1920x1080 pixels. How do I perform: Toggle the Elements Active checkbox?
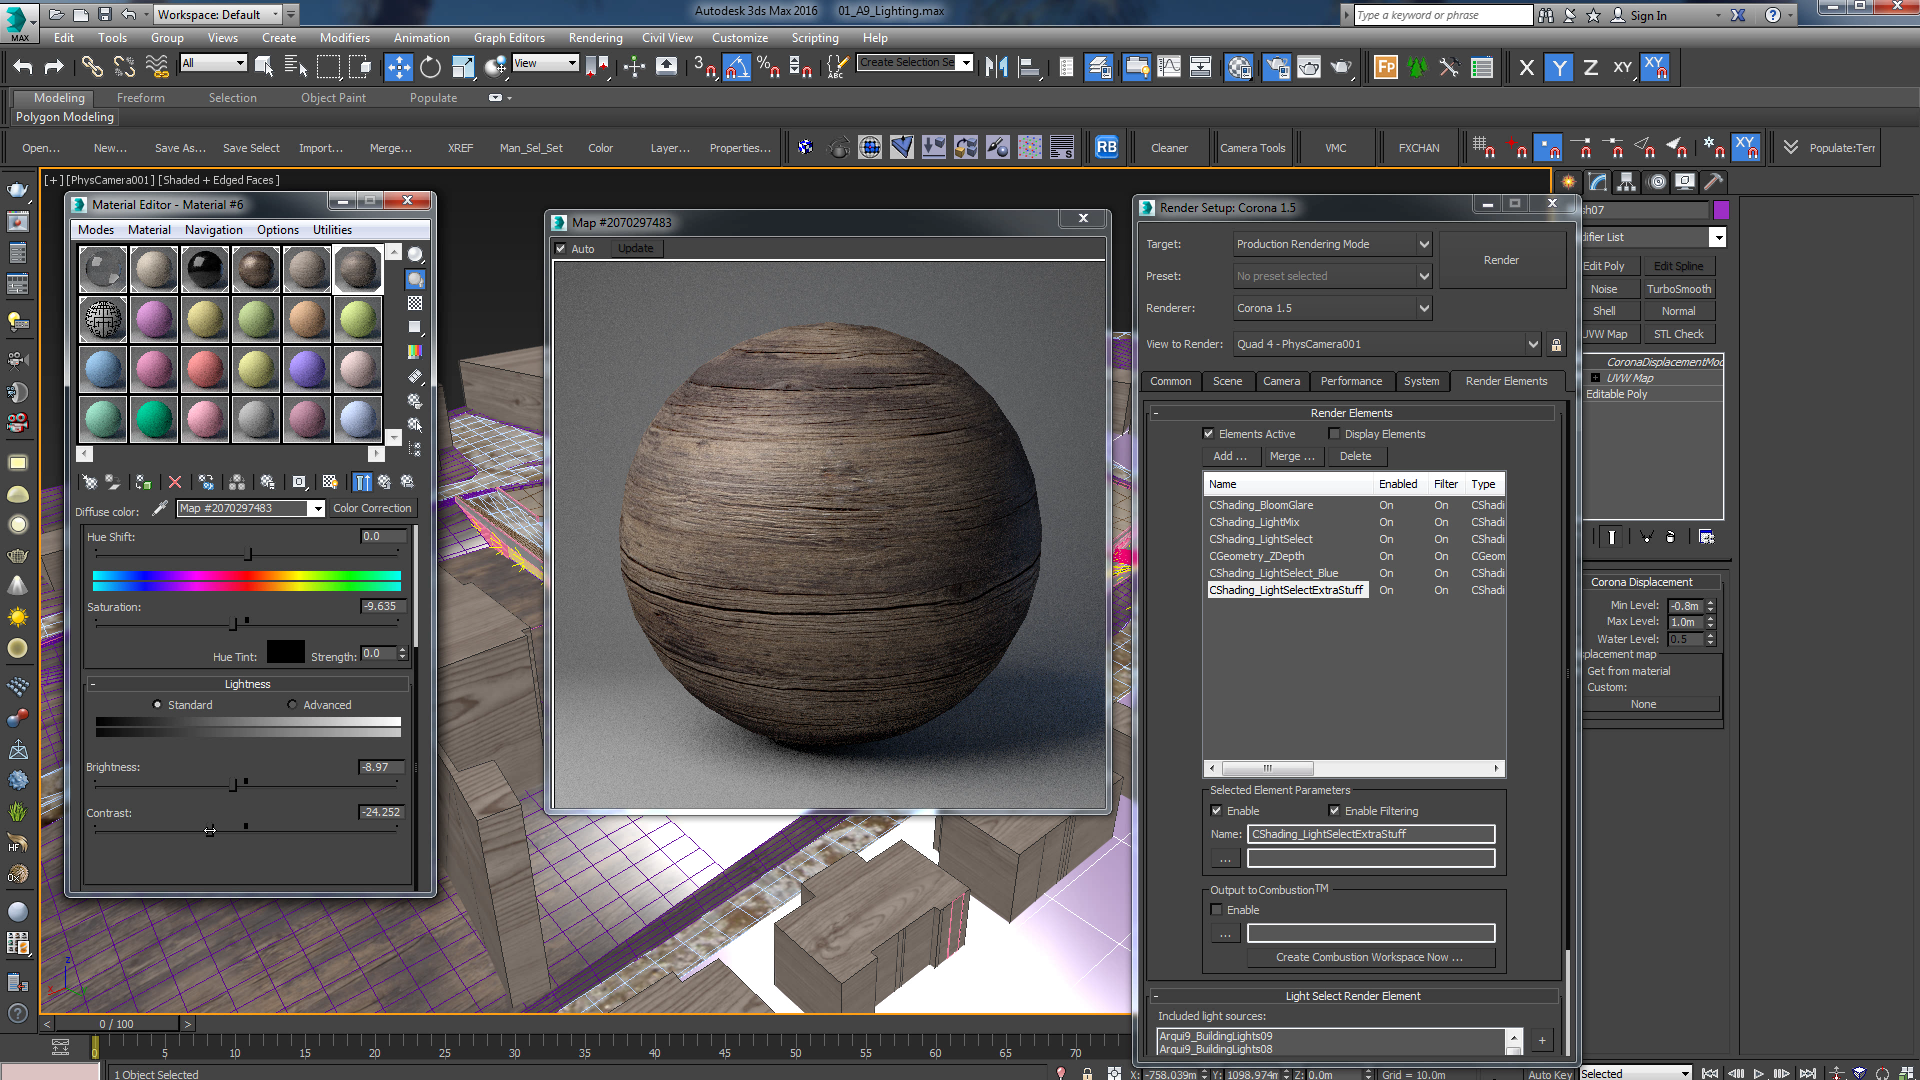[1208, 434]
